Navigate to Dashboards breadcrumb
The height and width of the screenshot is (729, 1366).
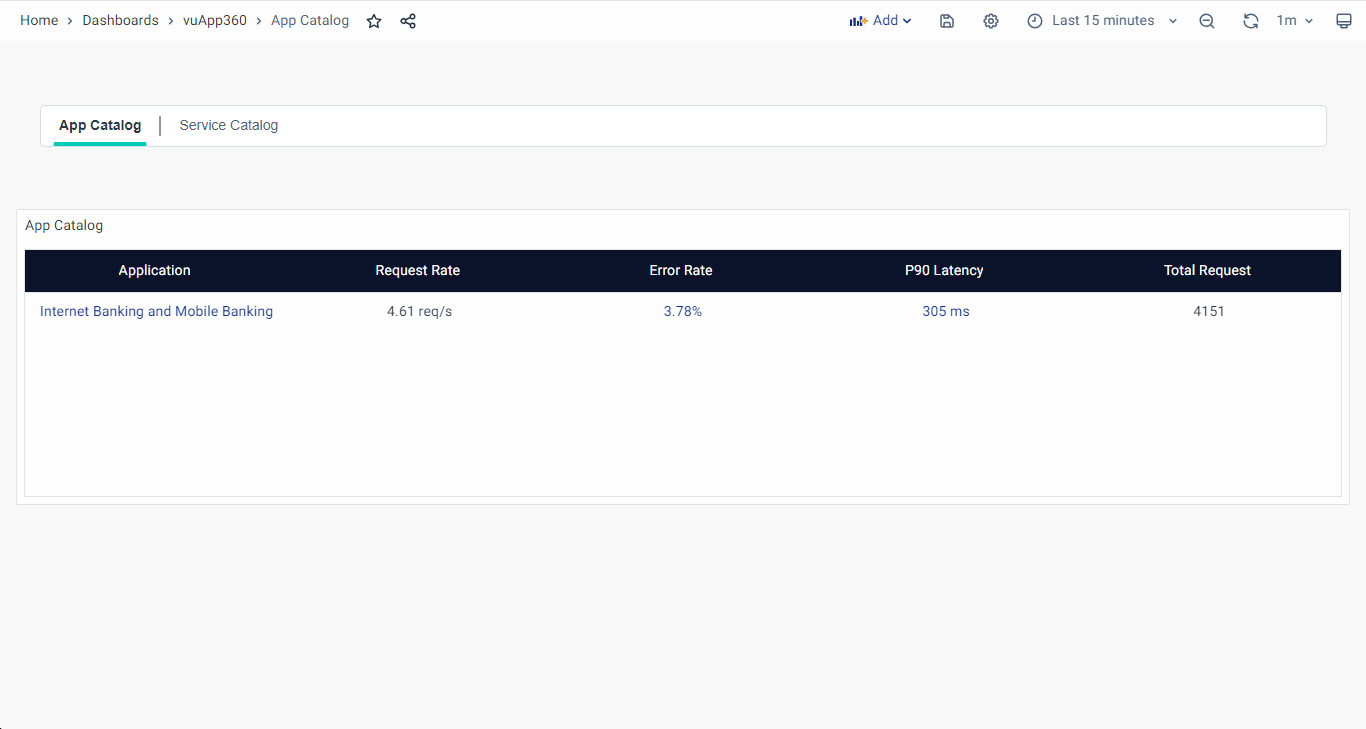point(120,21)
